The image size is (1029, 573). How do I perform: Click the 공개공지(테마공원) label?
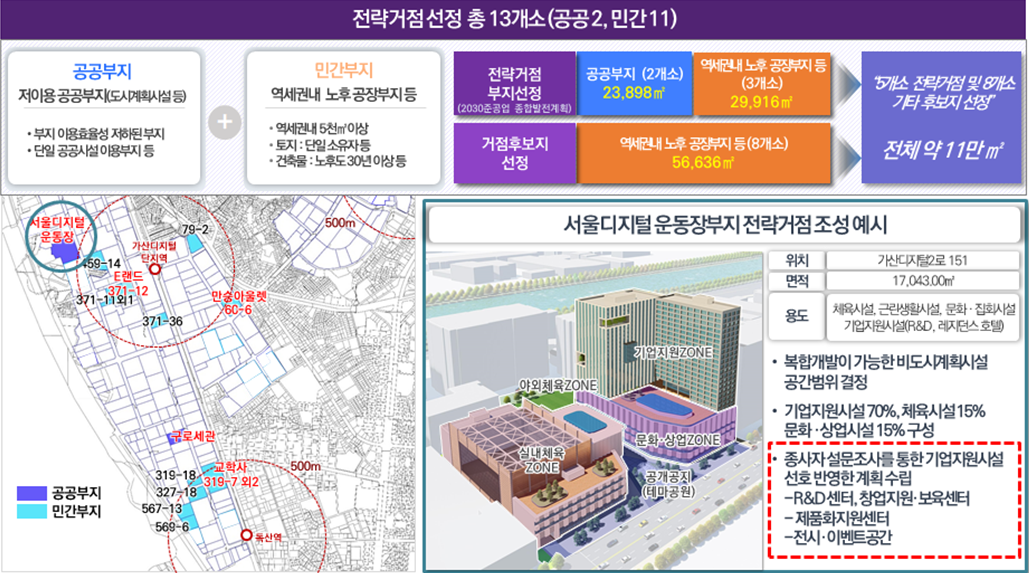tap(669, 484)
